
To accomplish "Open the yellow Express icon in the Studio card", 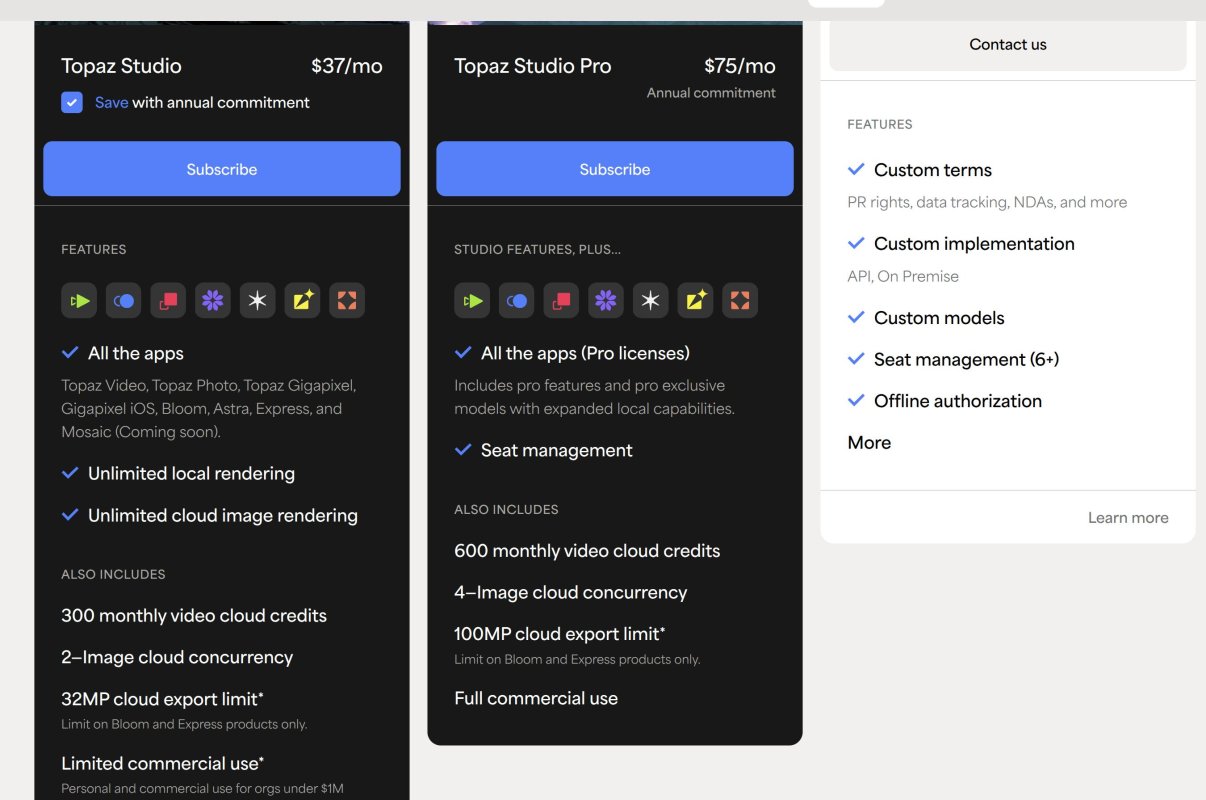I will (302, 300).
